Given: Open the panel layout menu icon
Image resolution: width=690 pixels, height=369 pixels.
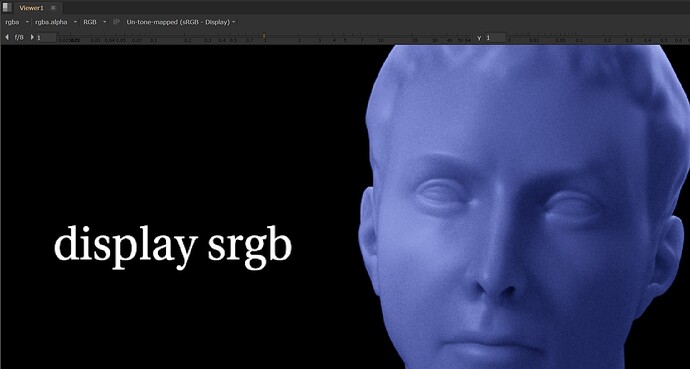Looking at the screenshot, I should [x=7, y=7].
